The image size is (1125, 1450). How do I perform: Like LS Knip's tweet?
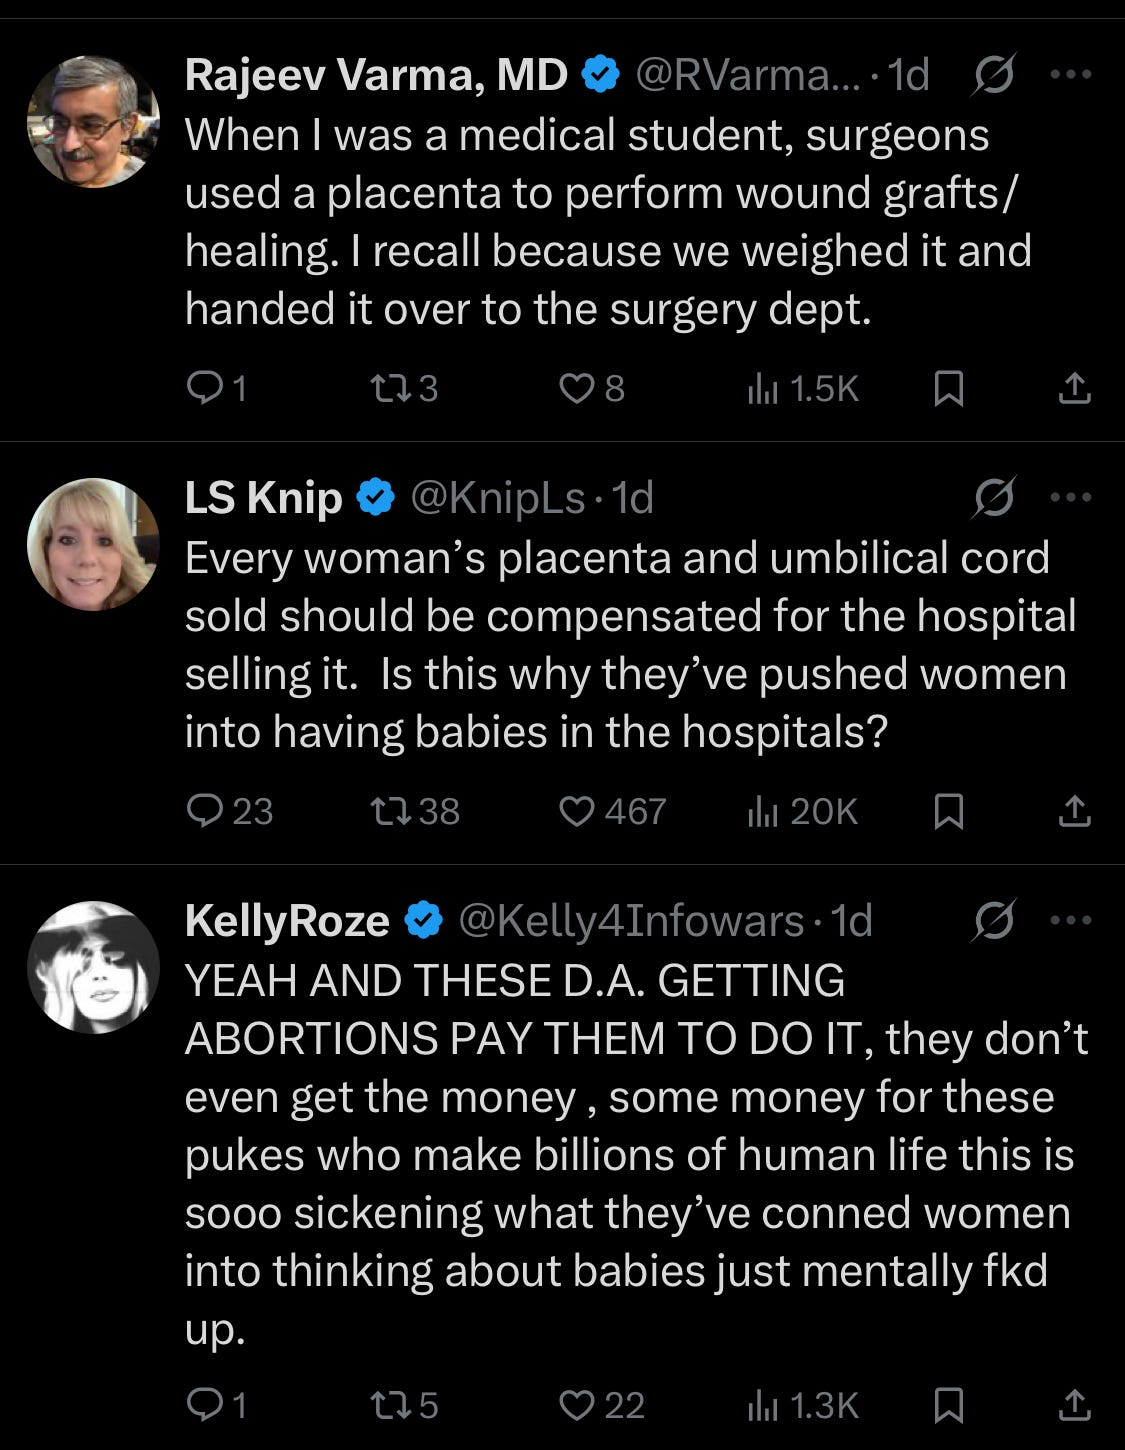576,811
